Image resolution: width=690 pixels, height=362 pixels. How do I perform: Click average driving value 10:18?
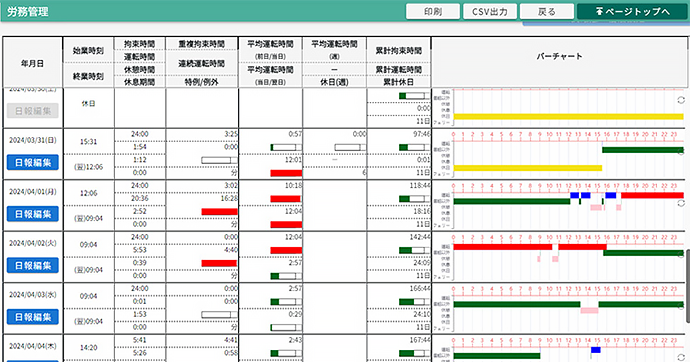point(294,185)
